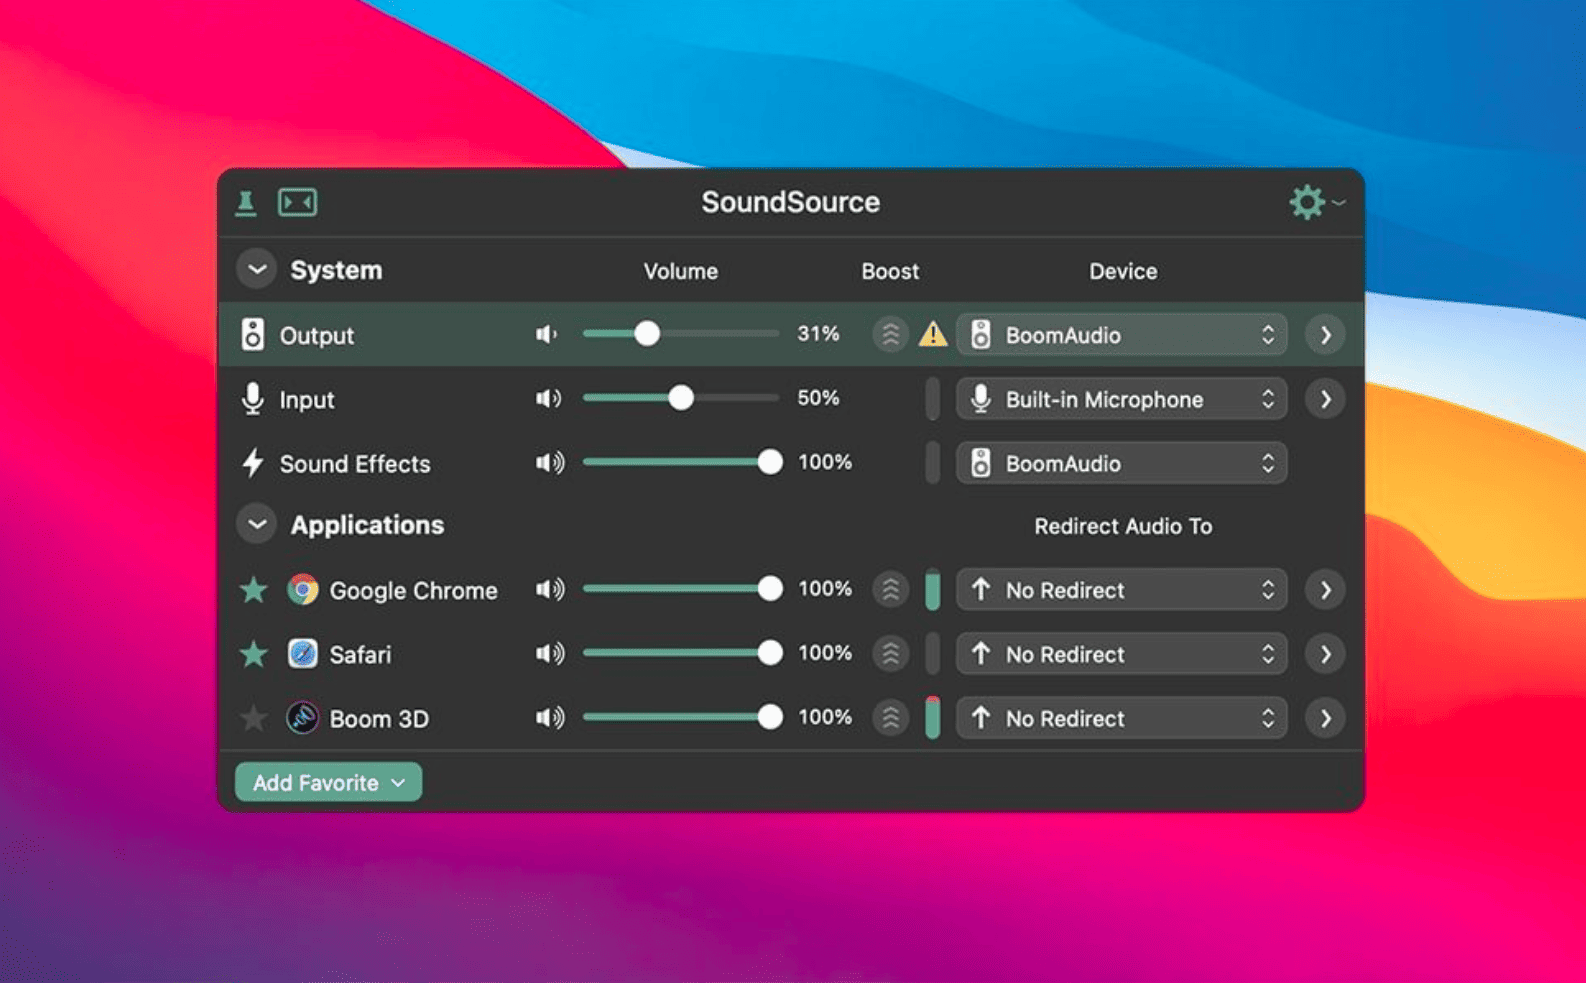The image size is (1586, 983).
Task: Toggle Boost for Google Chrome
Action: pyautogui.click(x=890, y=589)
